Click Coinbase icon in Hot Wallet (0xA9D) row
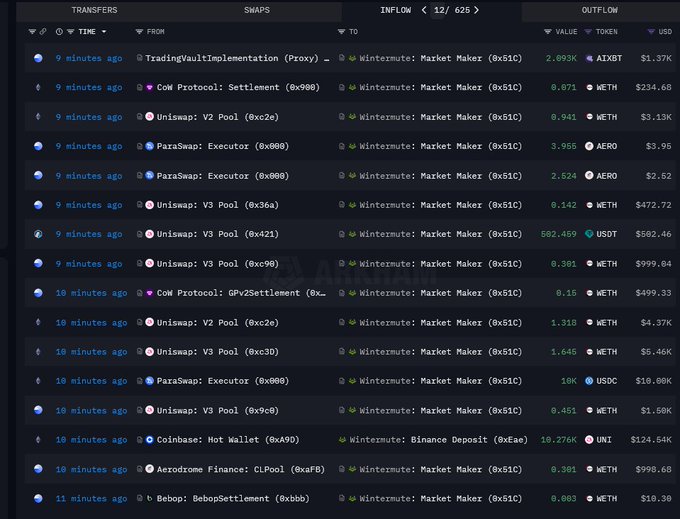 [x=150, y=440]
